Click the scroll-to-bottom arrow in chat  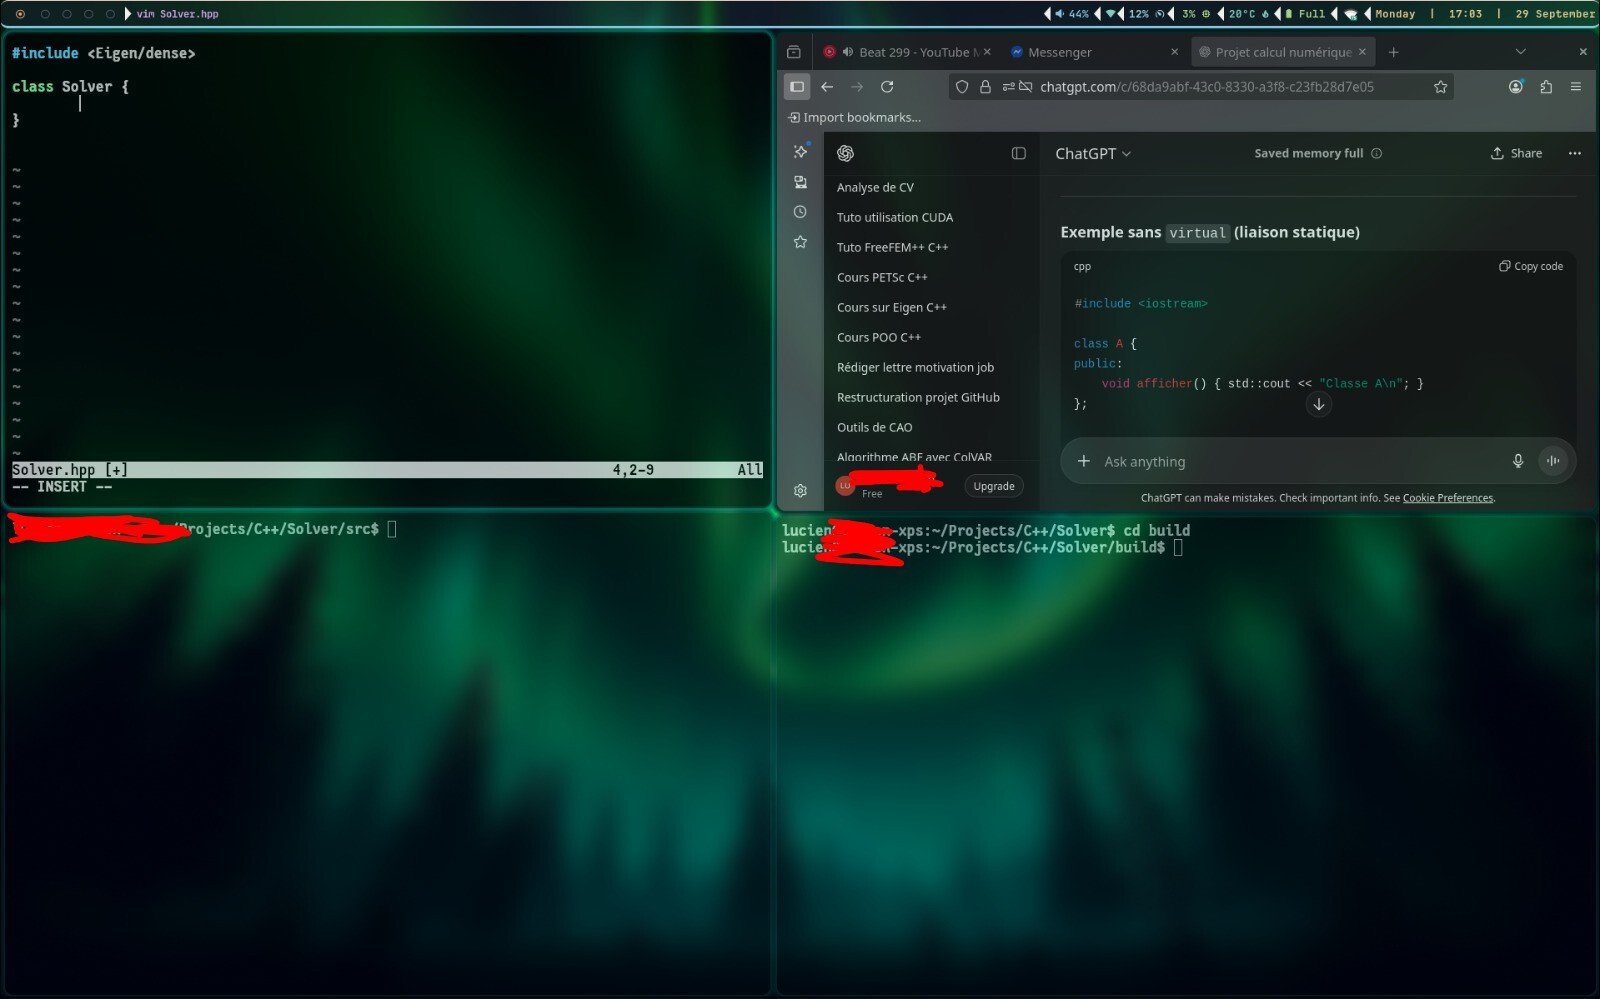(1318, 405)
